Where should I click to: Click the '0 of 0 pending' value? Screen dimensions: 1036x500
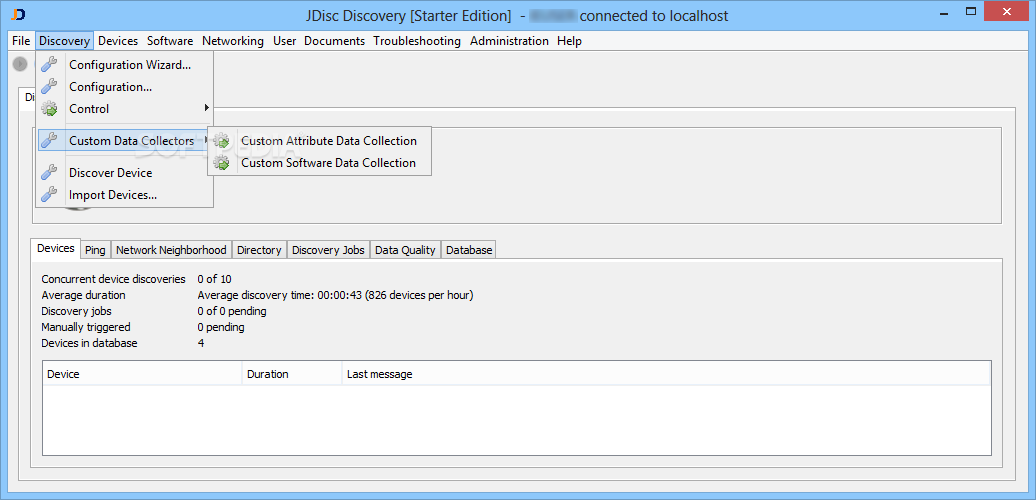point(232,311)
